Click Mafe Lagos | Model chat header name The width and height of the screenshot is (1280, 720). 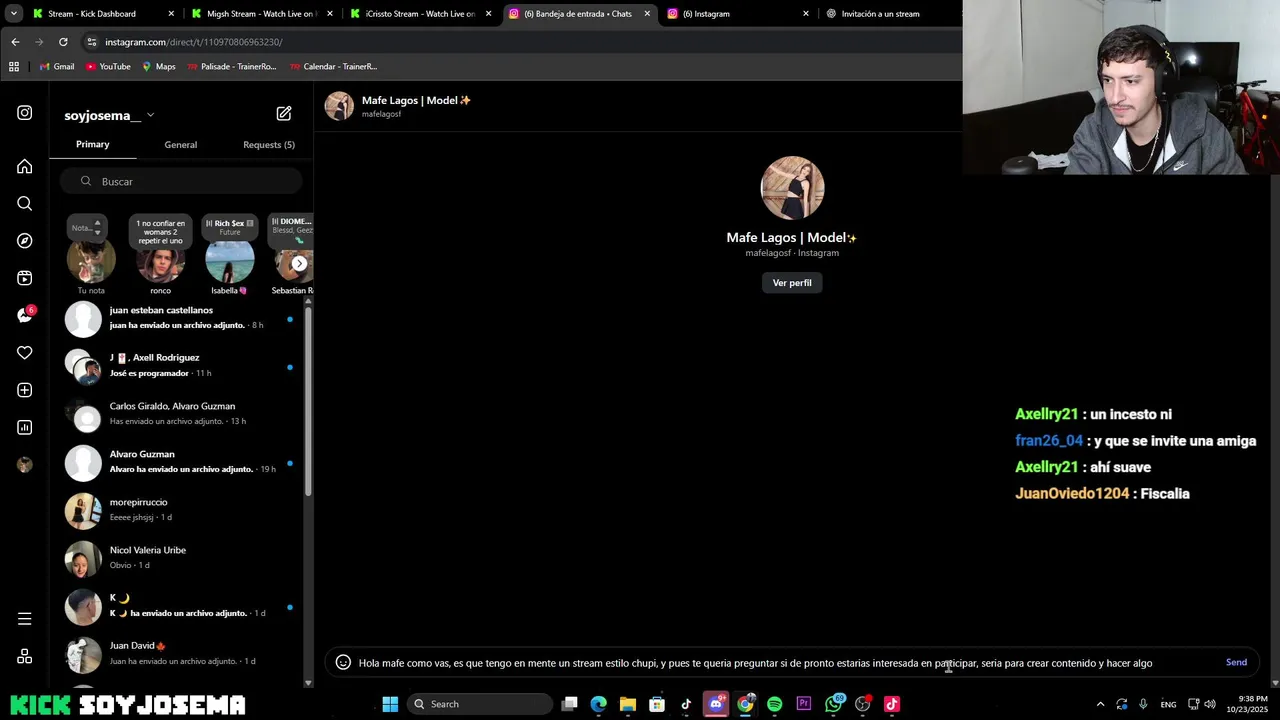tap(416, 100)
